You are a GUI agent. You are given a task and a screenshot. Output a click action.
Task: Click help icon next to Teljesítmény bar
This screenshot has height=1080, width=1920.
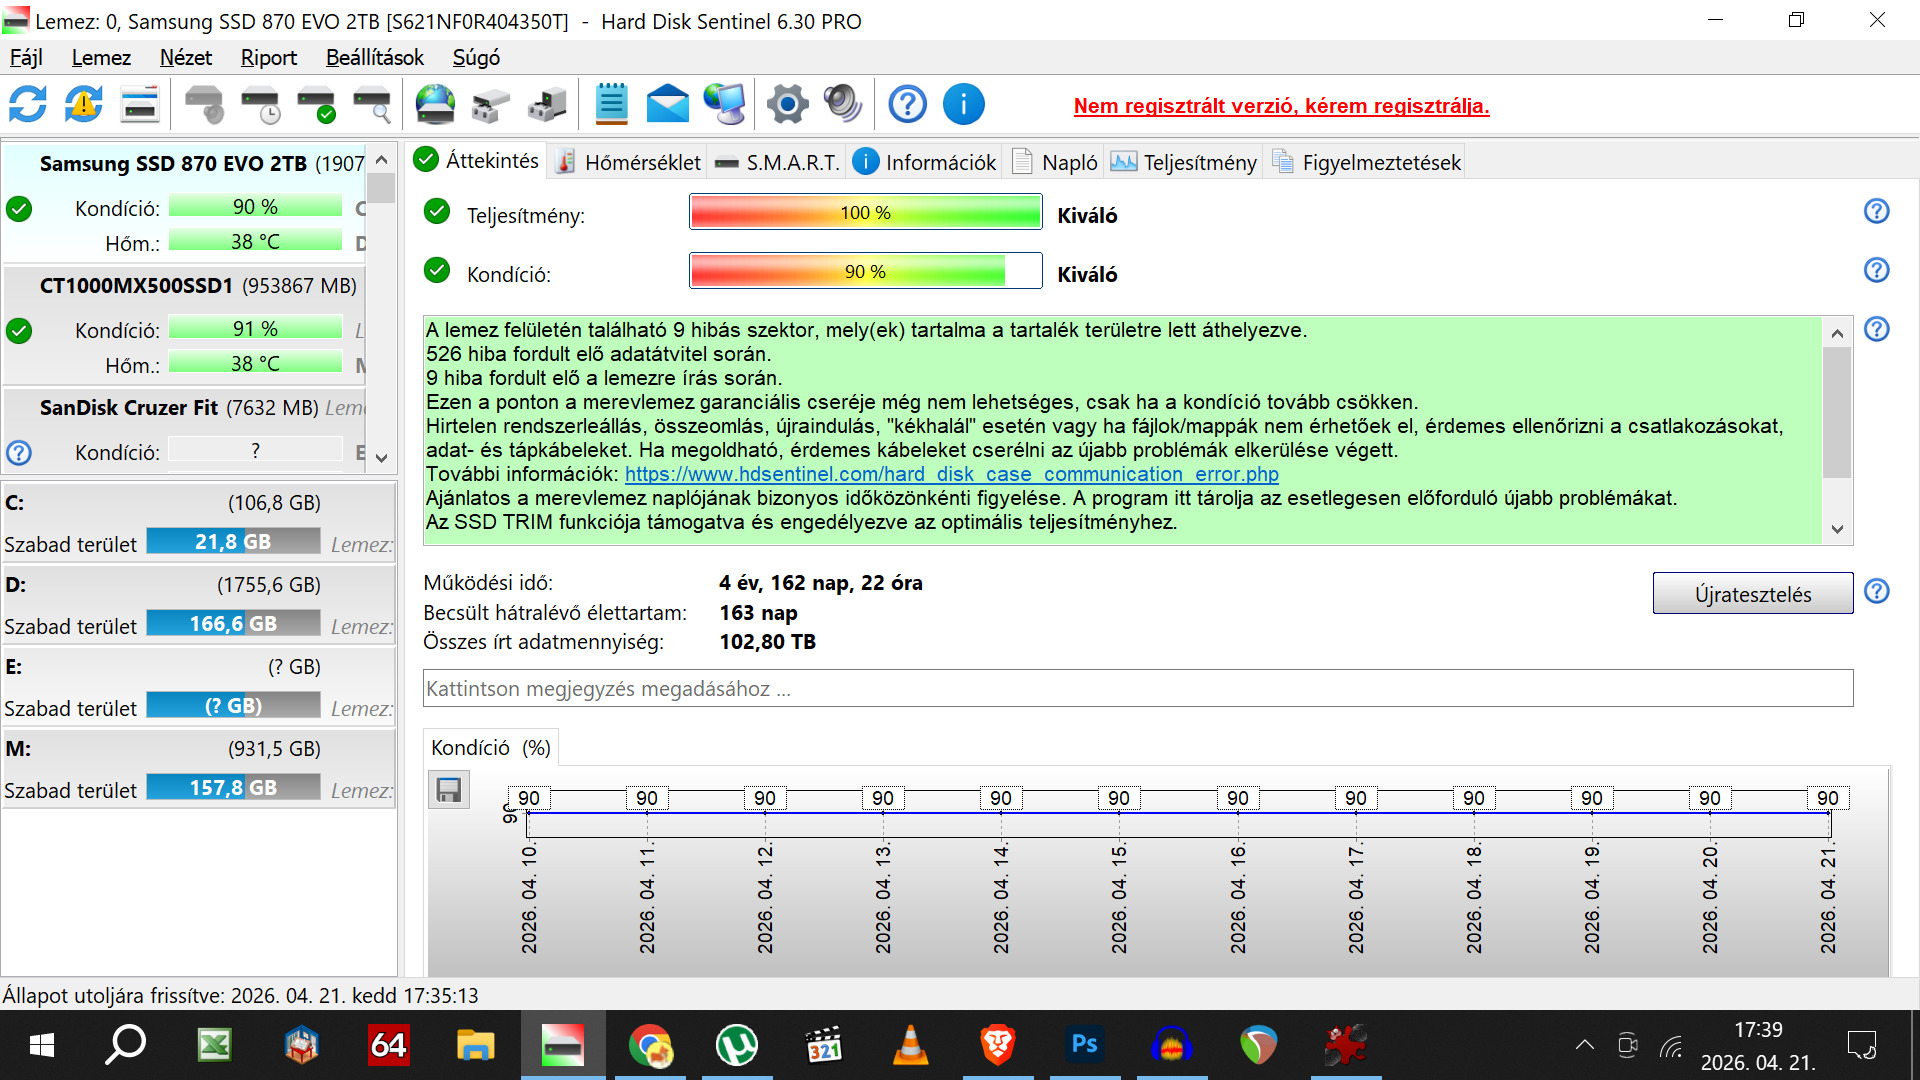pos(1876,211)
